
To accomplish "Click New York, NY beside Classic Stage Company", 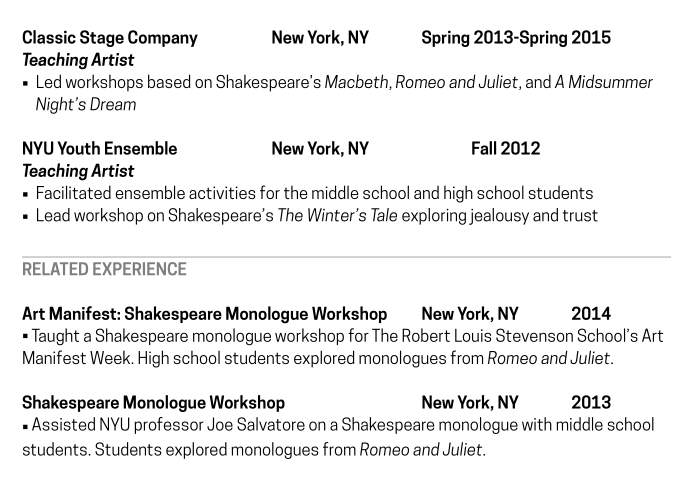I will click(320, 38).
